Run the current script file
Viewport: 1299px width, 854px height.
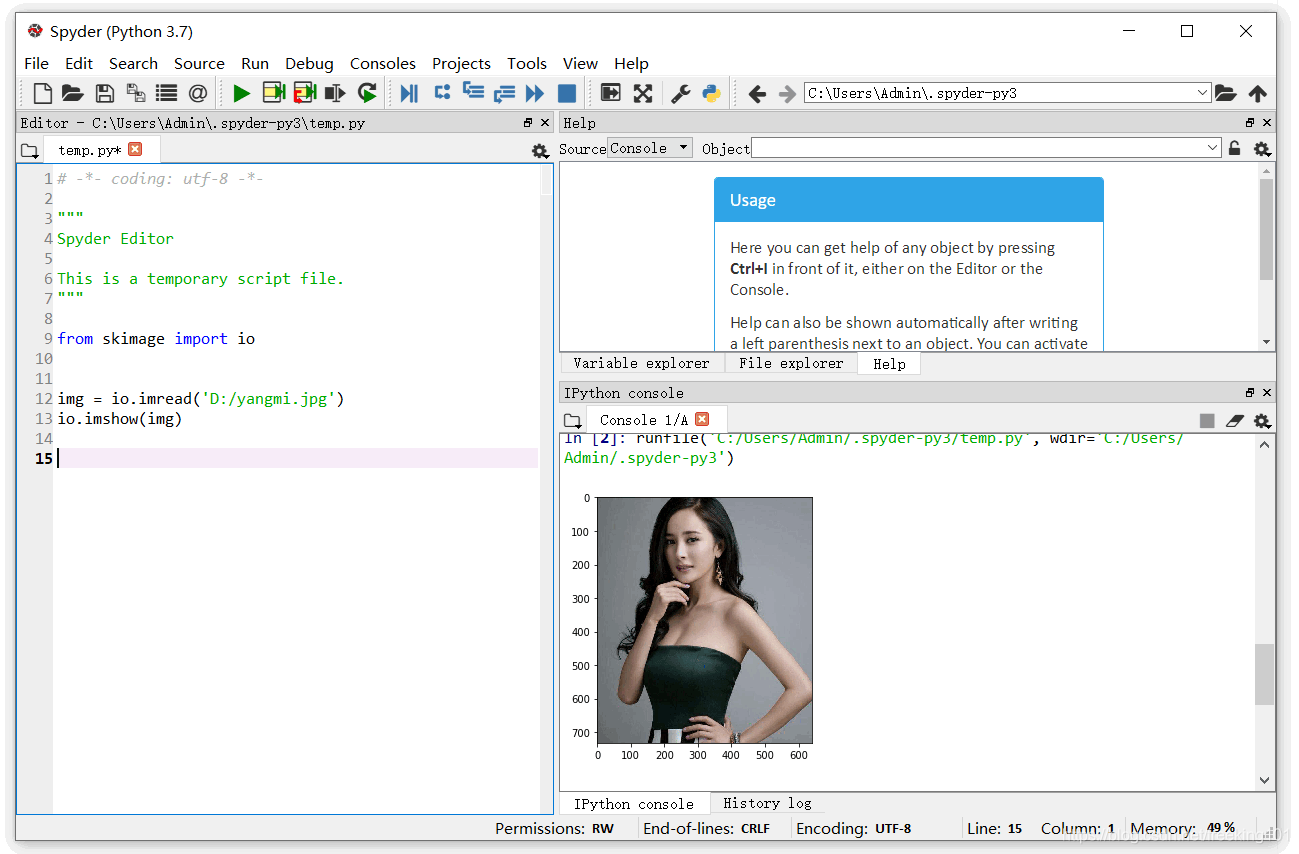pos(240,92)
